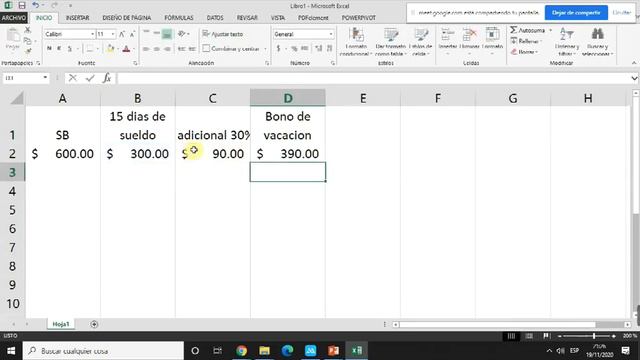This screenshot has height=360, width=640.
Task: Align cell text left
Action: [x=146, y=49]
